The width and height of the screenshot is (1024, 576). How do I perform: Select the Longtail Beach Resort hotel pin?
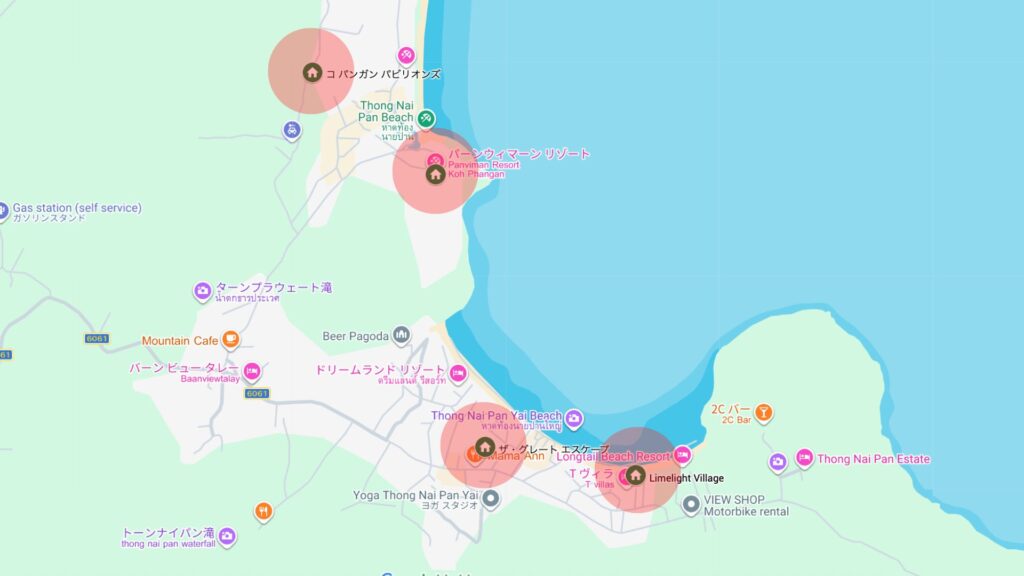tap(682, 455)
